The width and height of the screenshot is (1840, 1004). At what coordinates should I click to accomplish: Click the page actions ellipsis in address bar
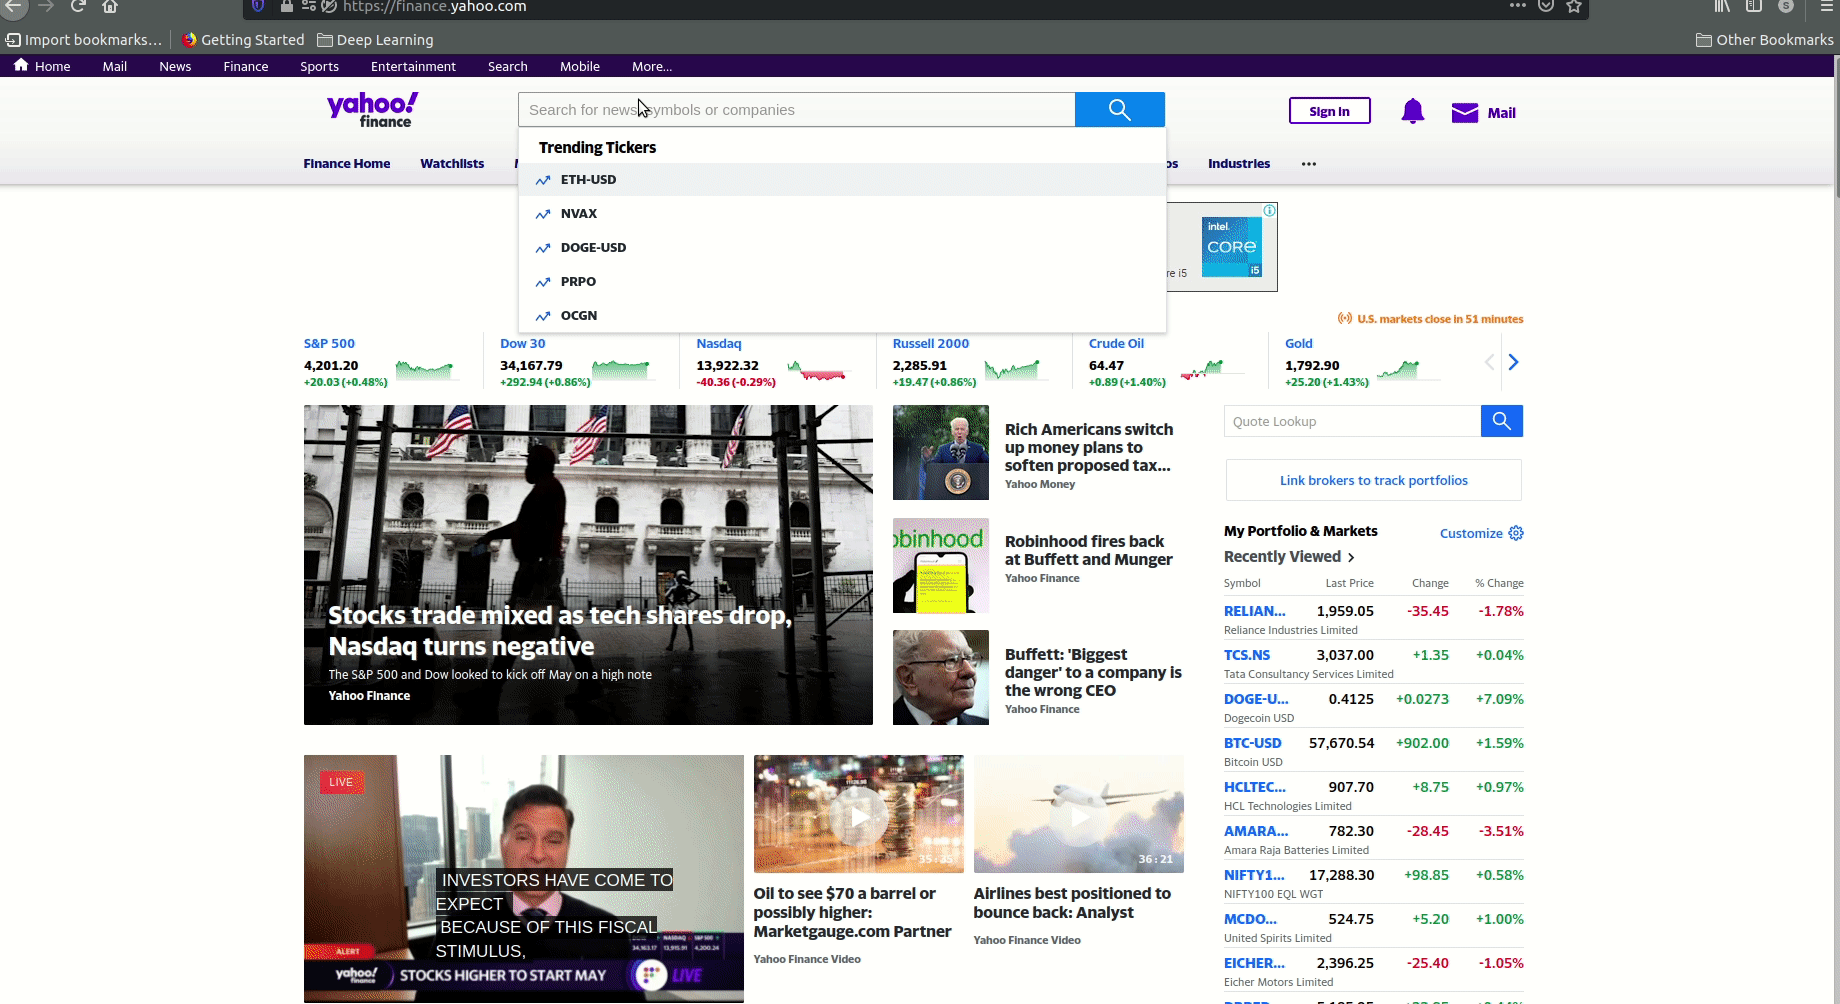[1518, 5]
